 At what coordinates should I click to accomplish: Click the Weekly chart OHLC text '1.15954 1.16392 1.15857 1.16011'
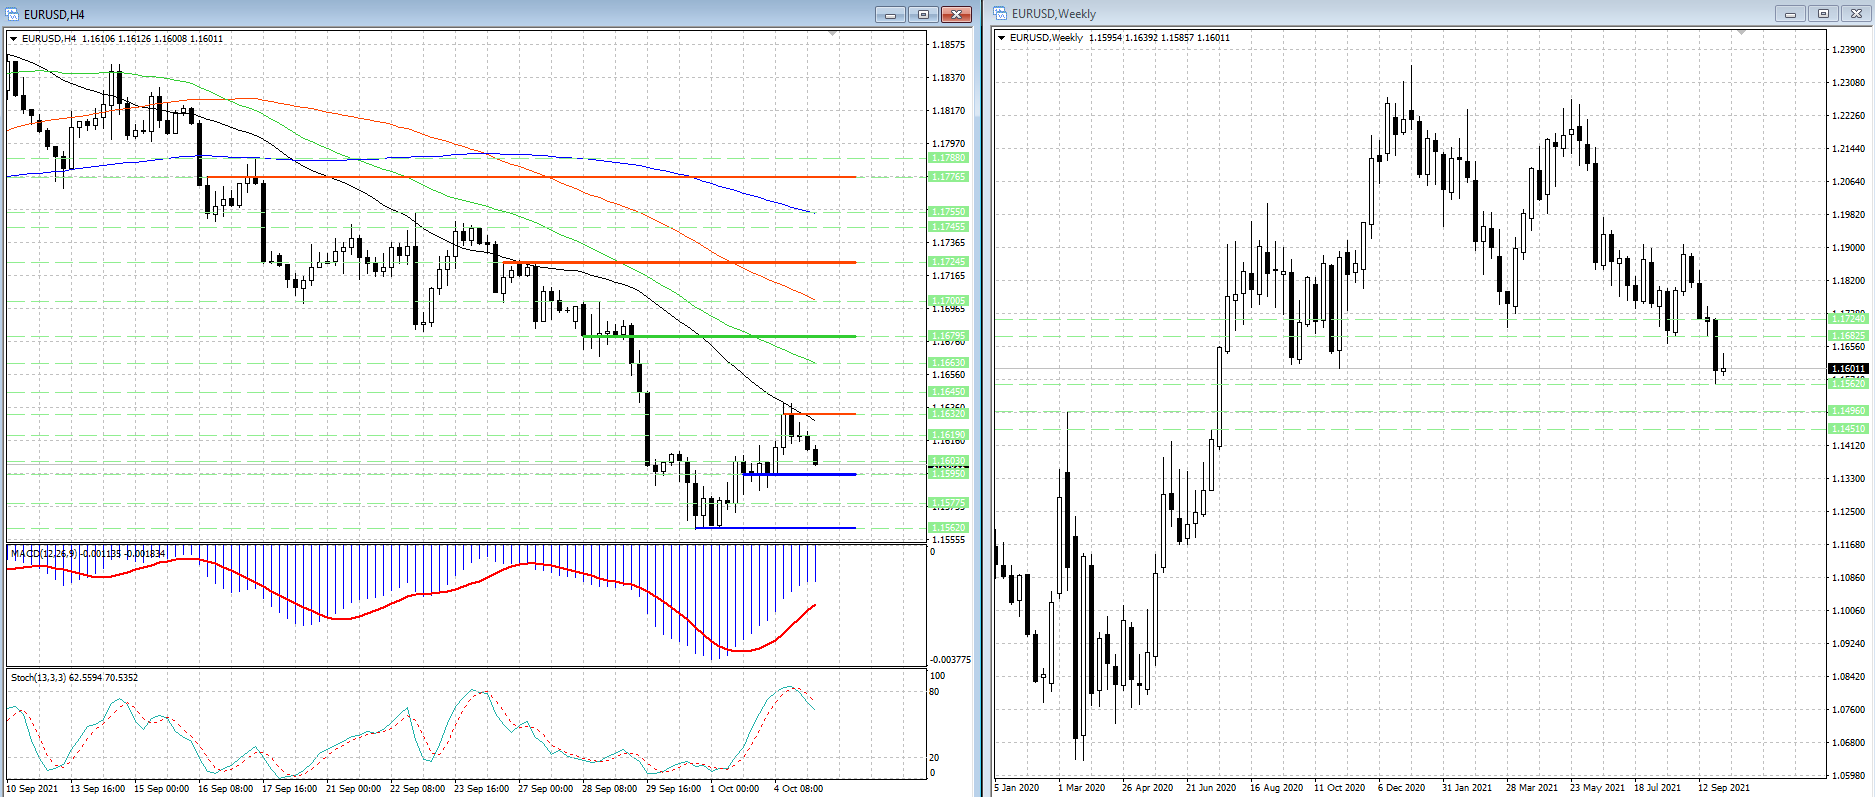click(1160, 38)
